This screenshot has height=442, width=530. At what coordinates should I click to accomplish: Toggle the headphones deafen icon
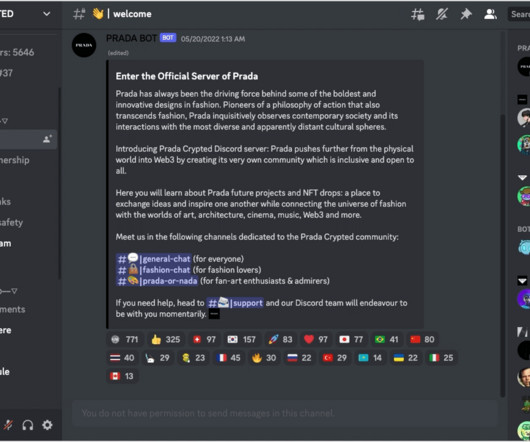[x=28, y=425]
